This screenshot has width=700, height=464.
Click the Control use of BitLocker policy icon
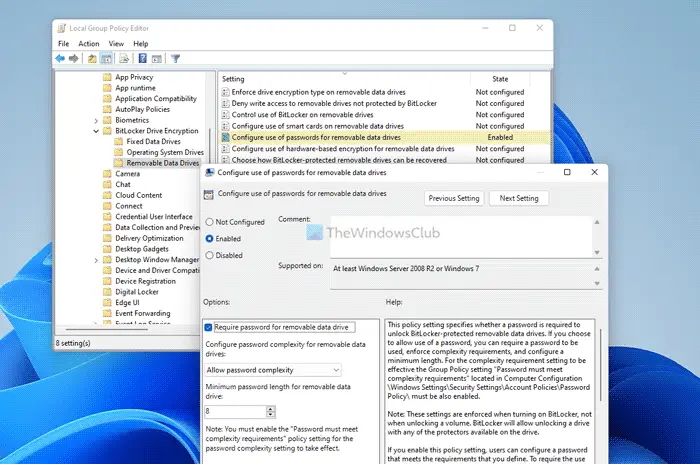coord(225,115)
